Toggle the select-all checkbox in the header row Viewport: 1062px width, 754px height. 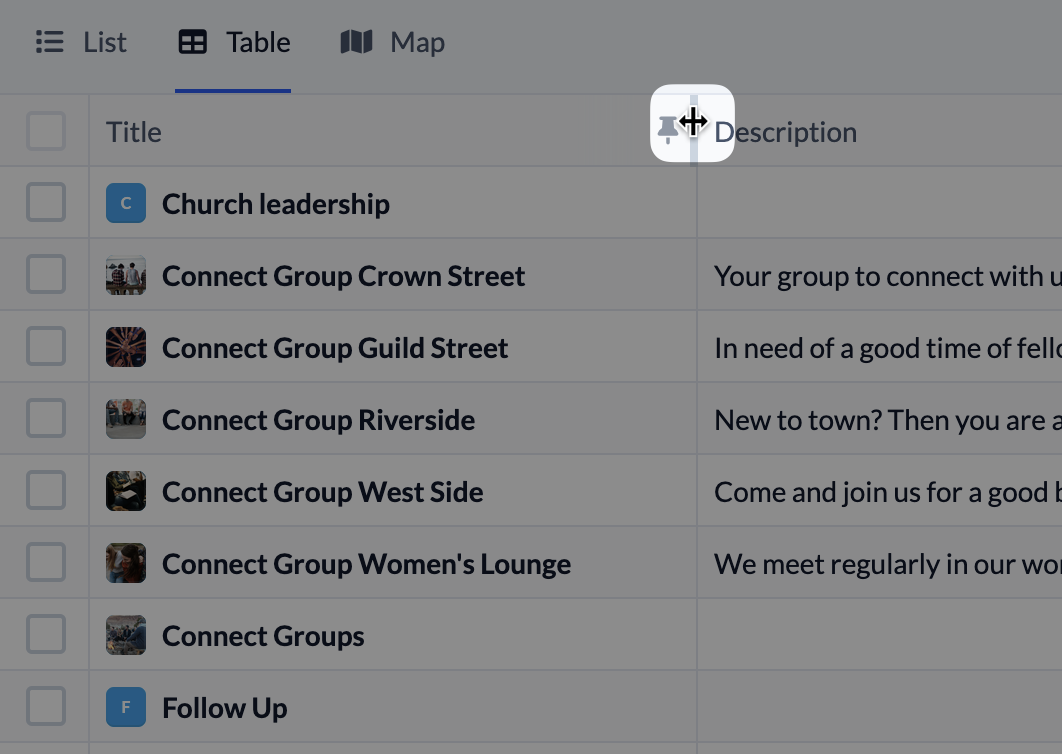point(46,131)
